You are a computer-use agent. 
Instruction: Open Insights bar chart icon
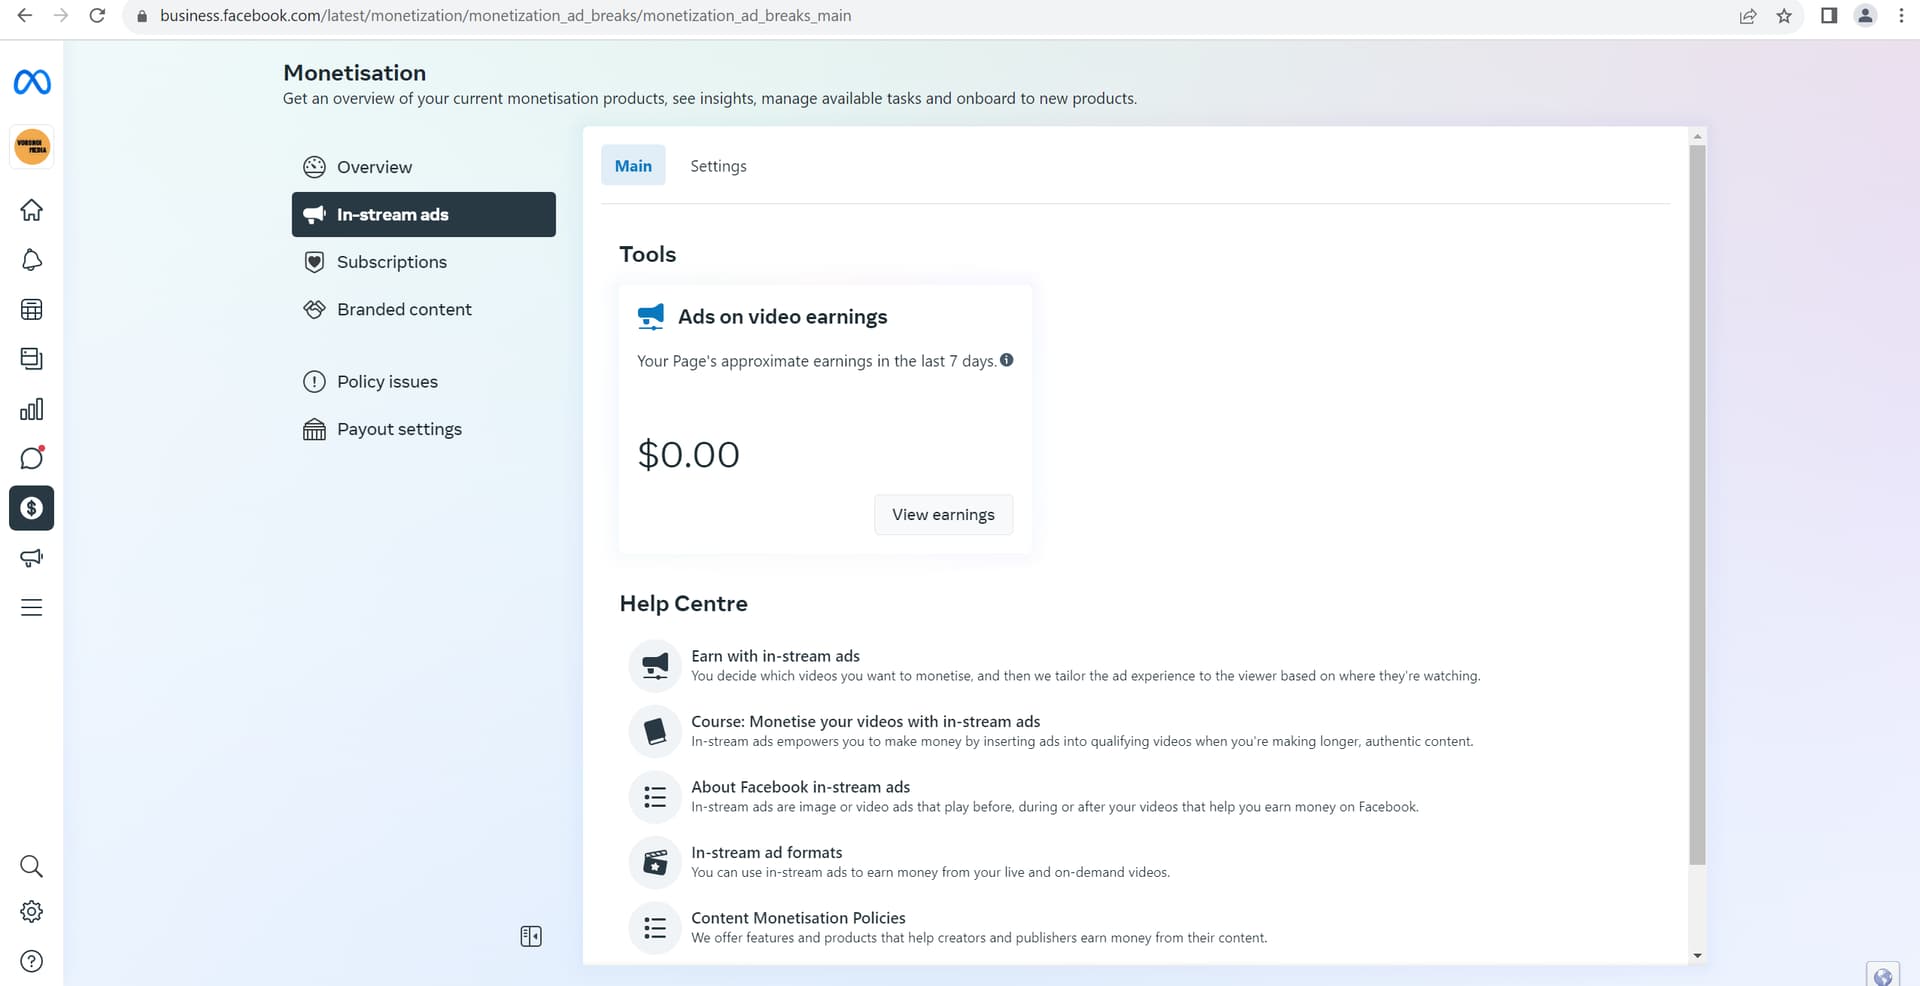coord(32,409)
